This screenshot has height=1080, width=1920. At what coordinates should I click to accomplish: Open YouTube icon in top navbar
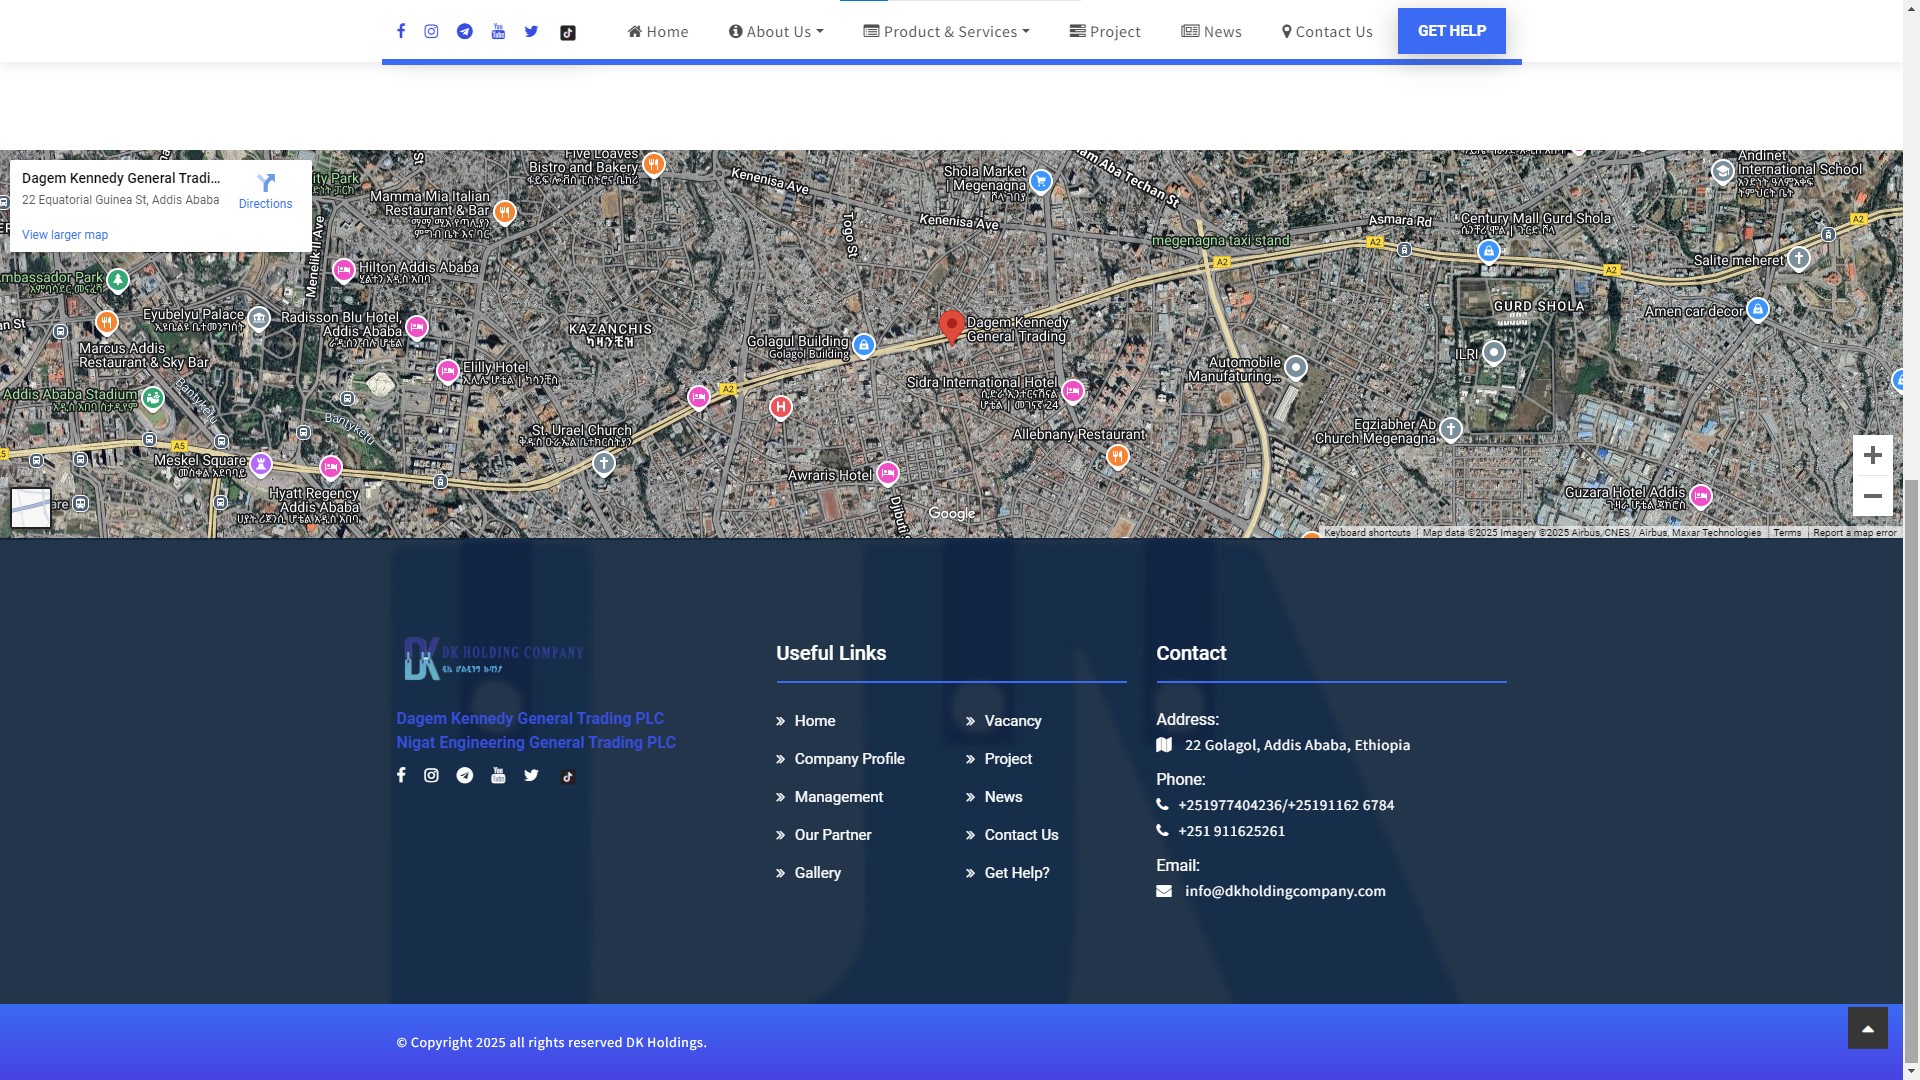498,31
